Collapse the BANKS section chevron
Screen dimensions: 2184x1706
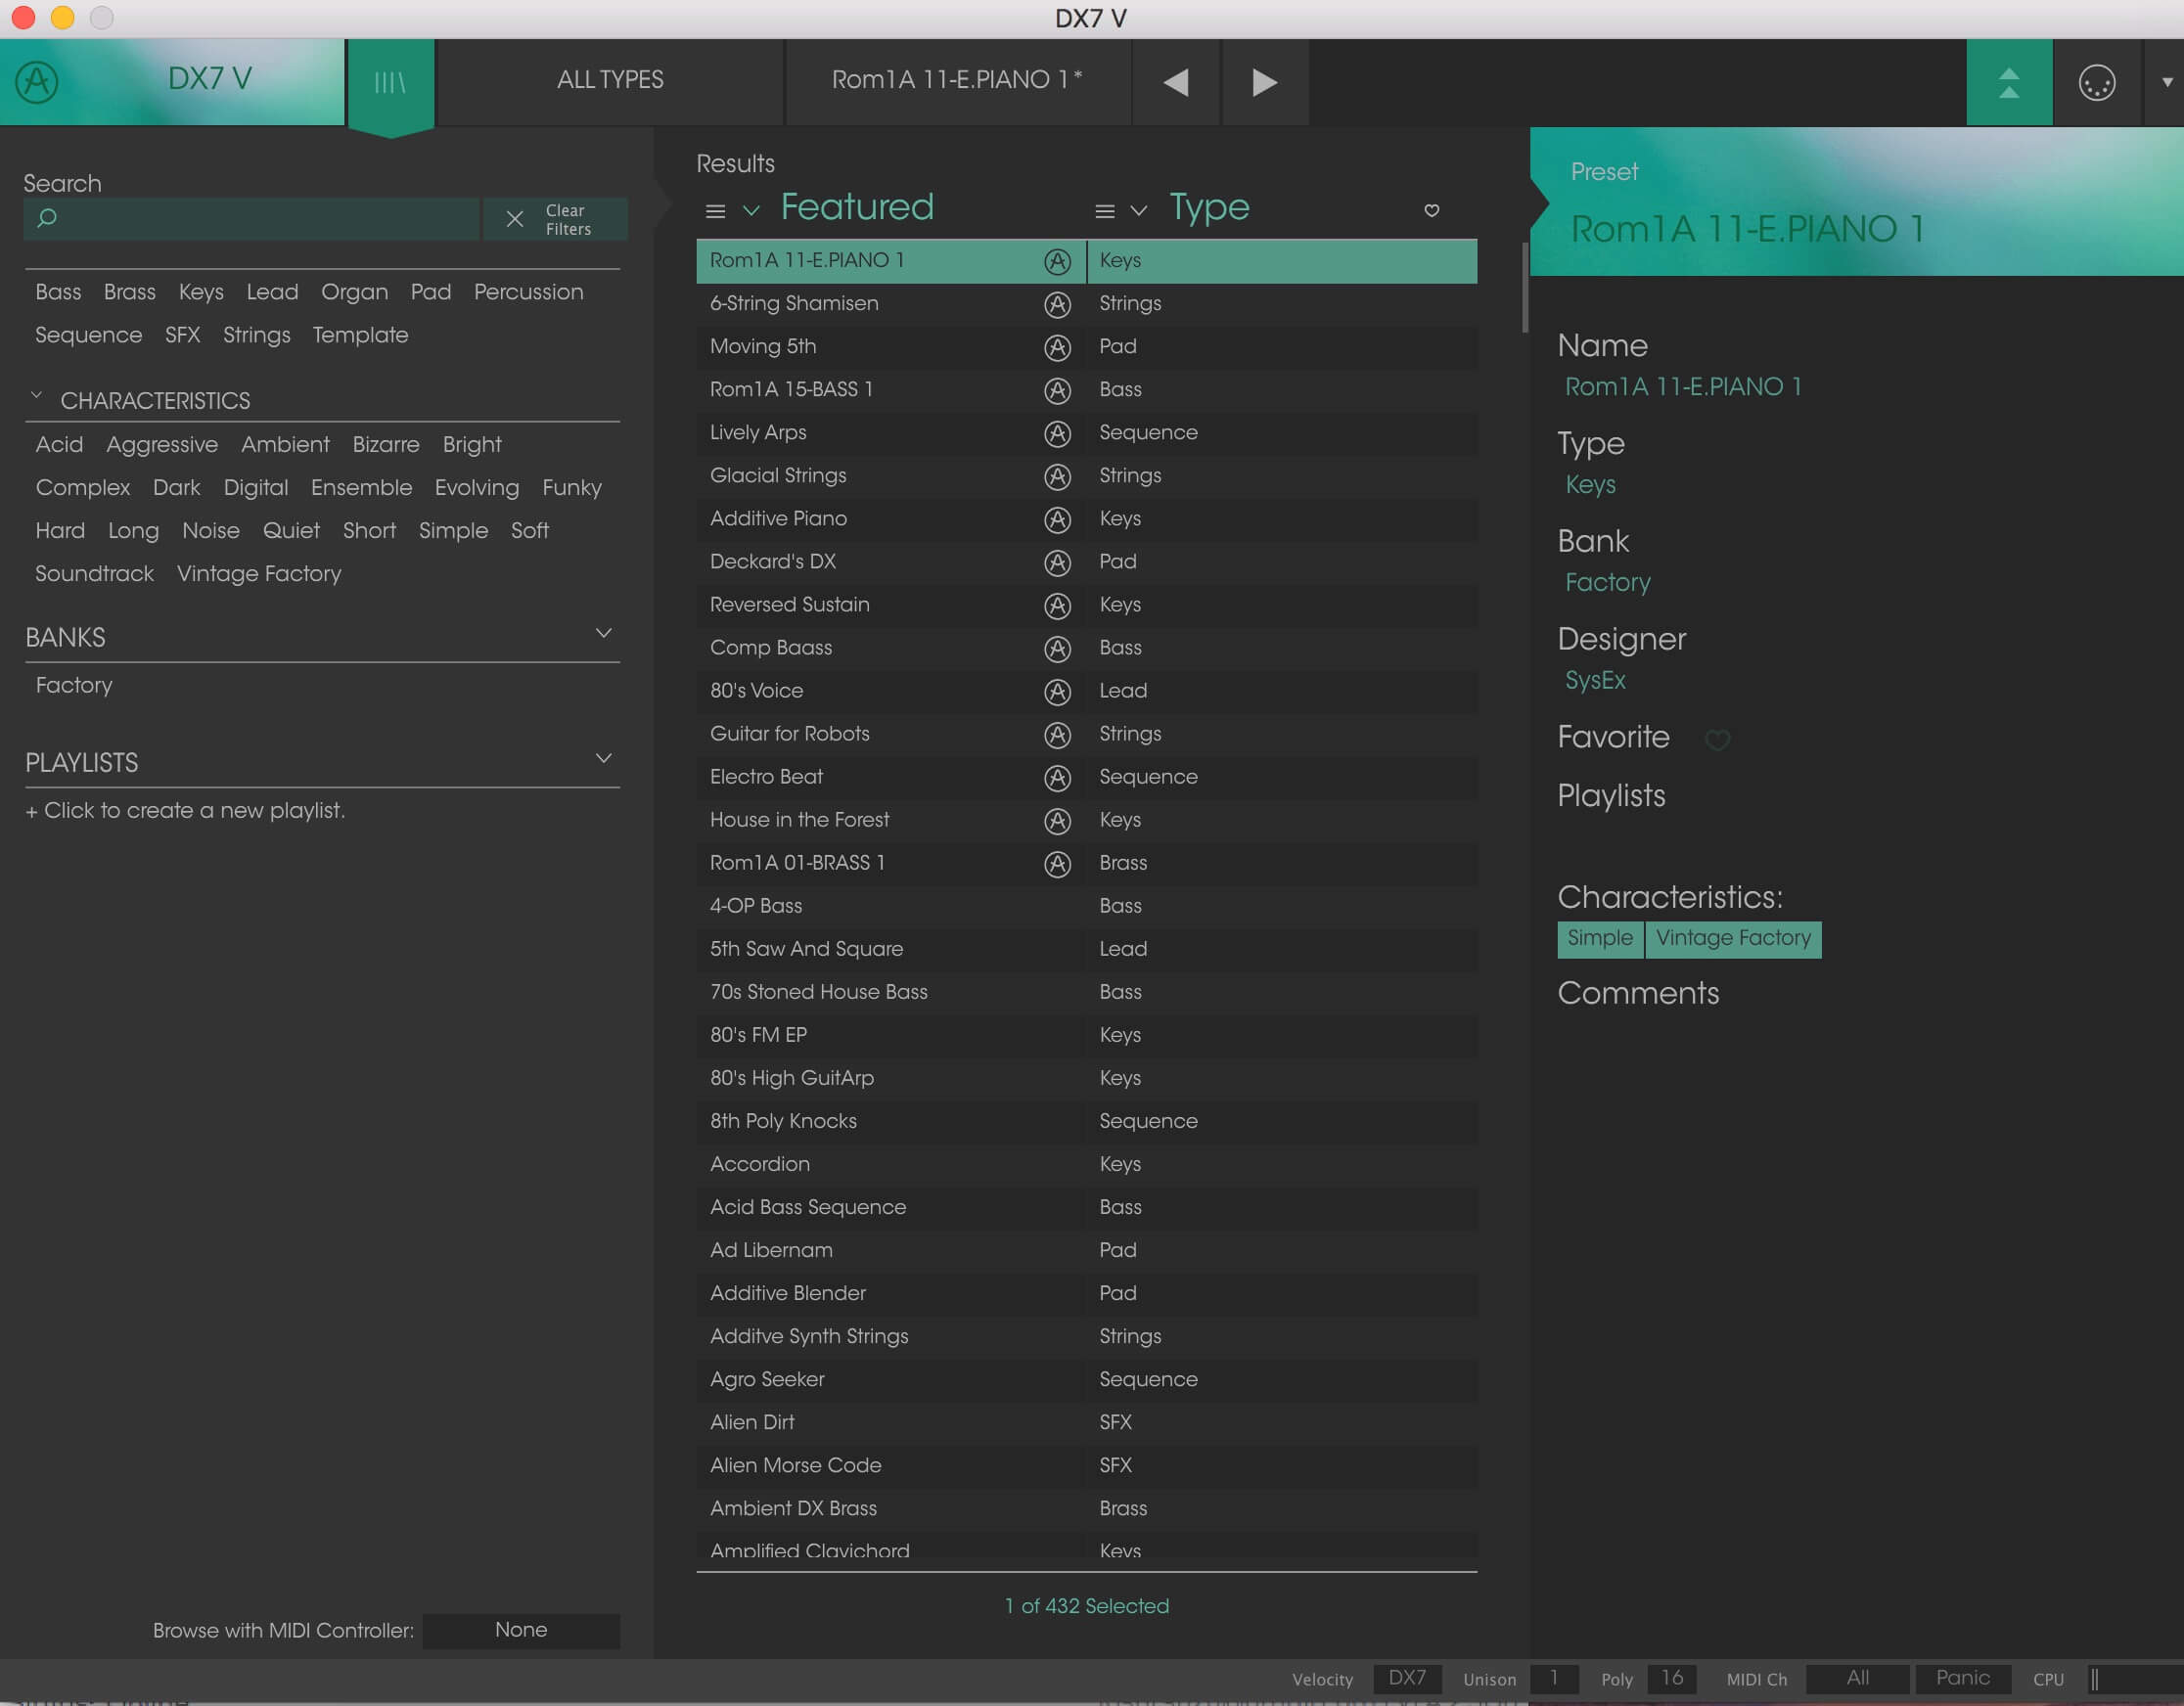pos(603,633)
